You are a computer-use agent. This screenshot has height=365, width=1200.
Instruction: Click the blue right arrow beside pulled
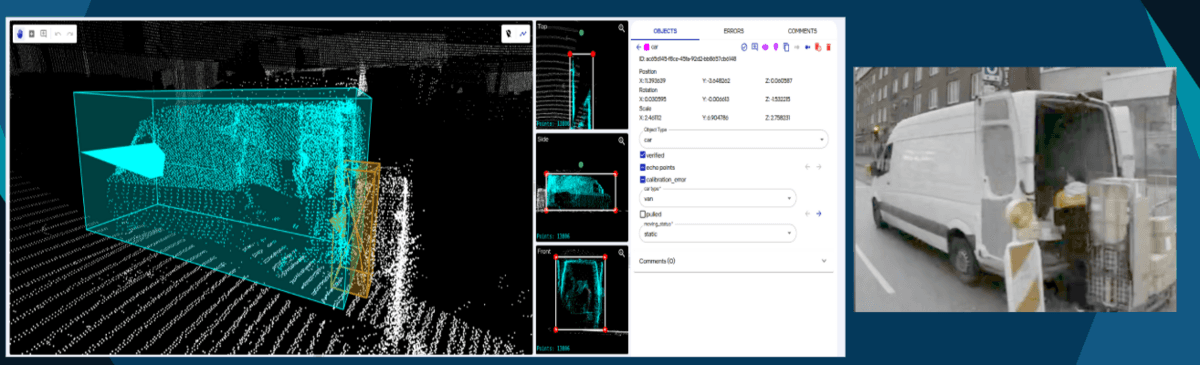coord(818,213)
